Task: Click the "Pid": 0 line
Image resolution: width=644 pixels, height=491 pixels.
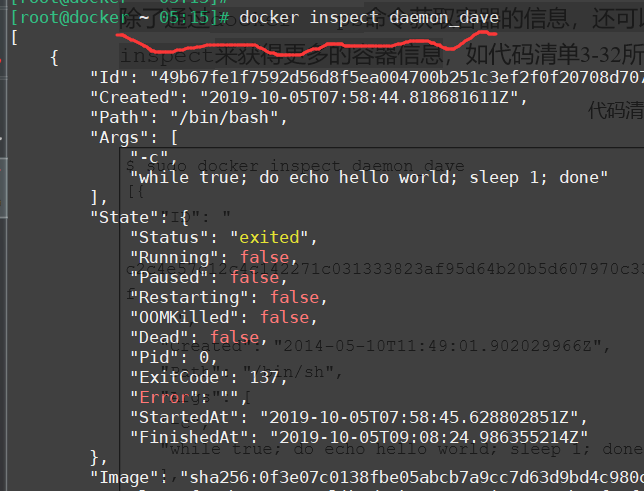Action: [174, 357]
